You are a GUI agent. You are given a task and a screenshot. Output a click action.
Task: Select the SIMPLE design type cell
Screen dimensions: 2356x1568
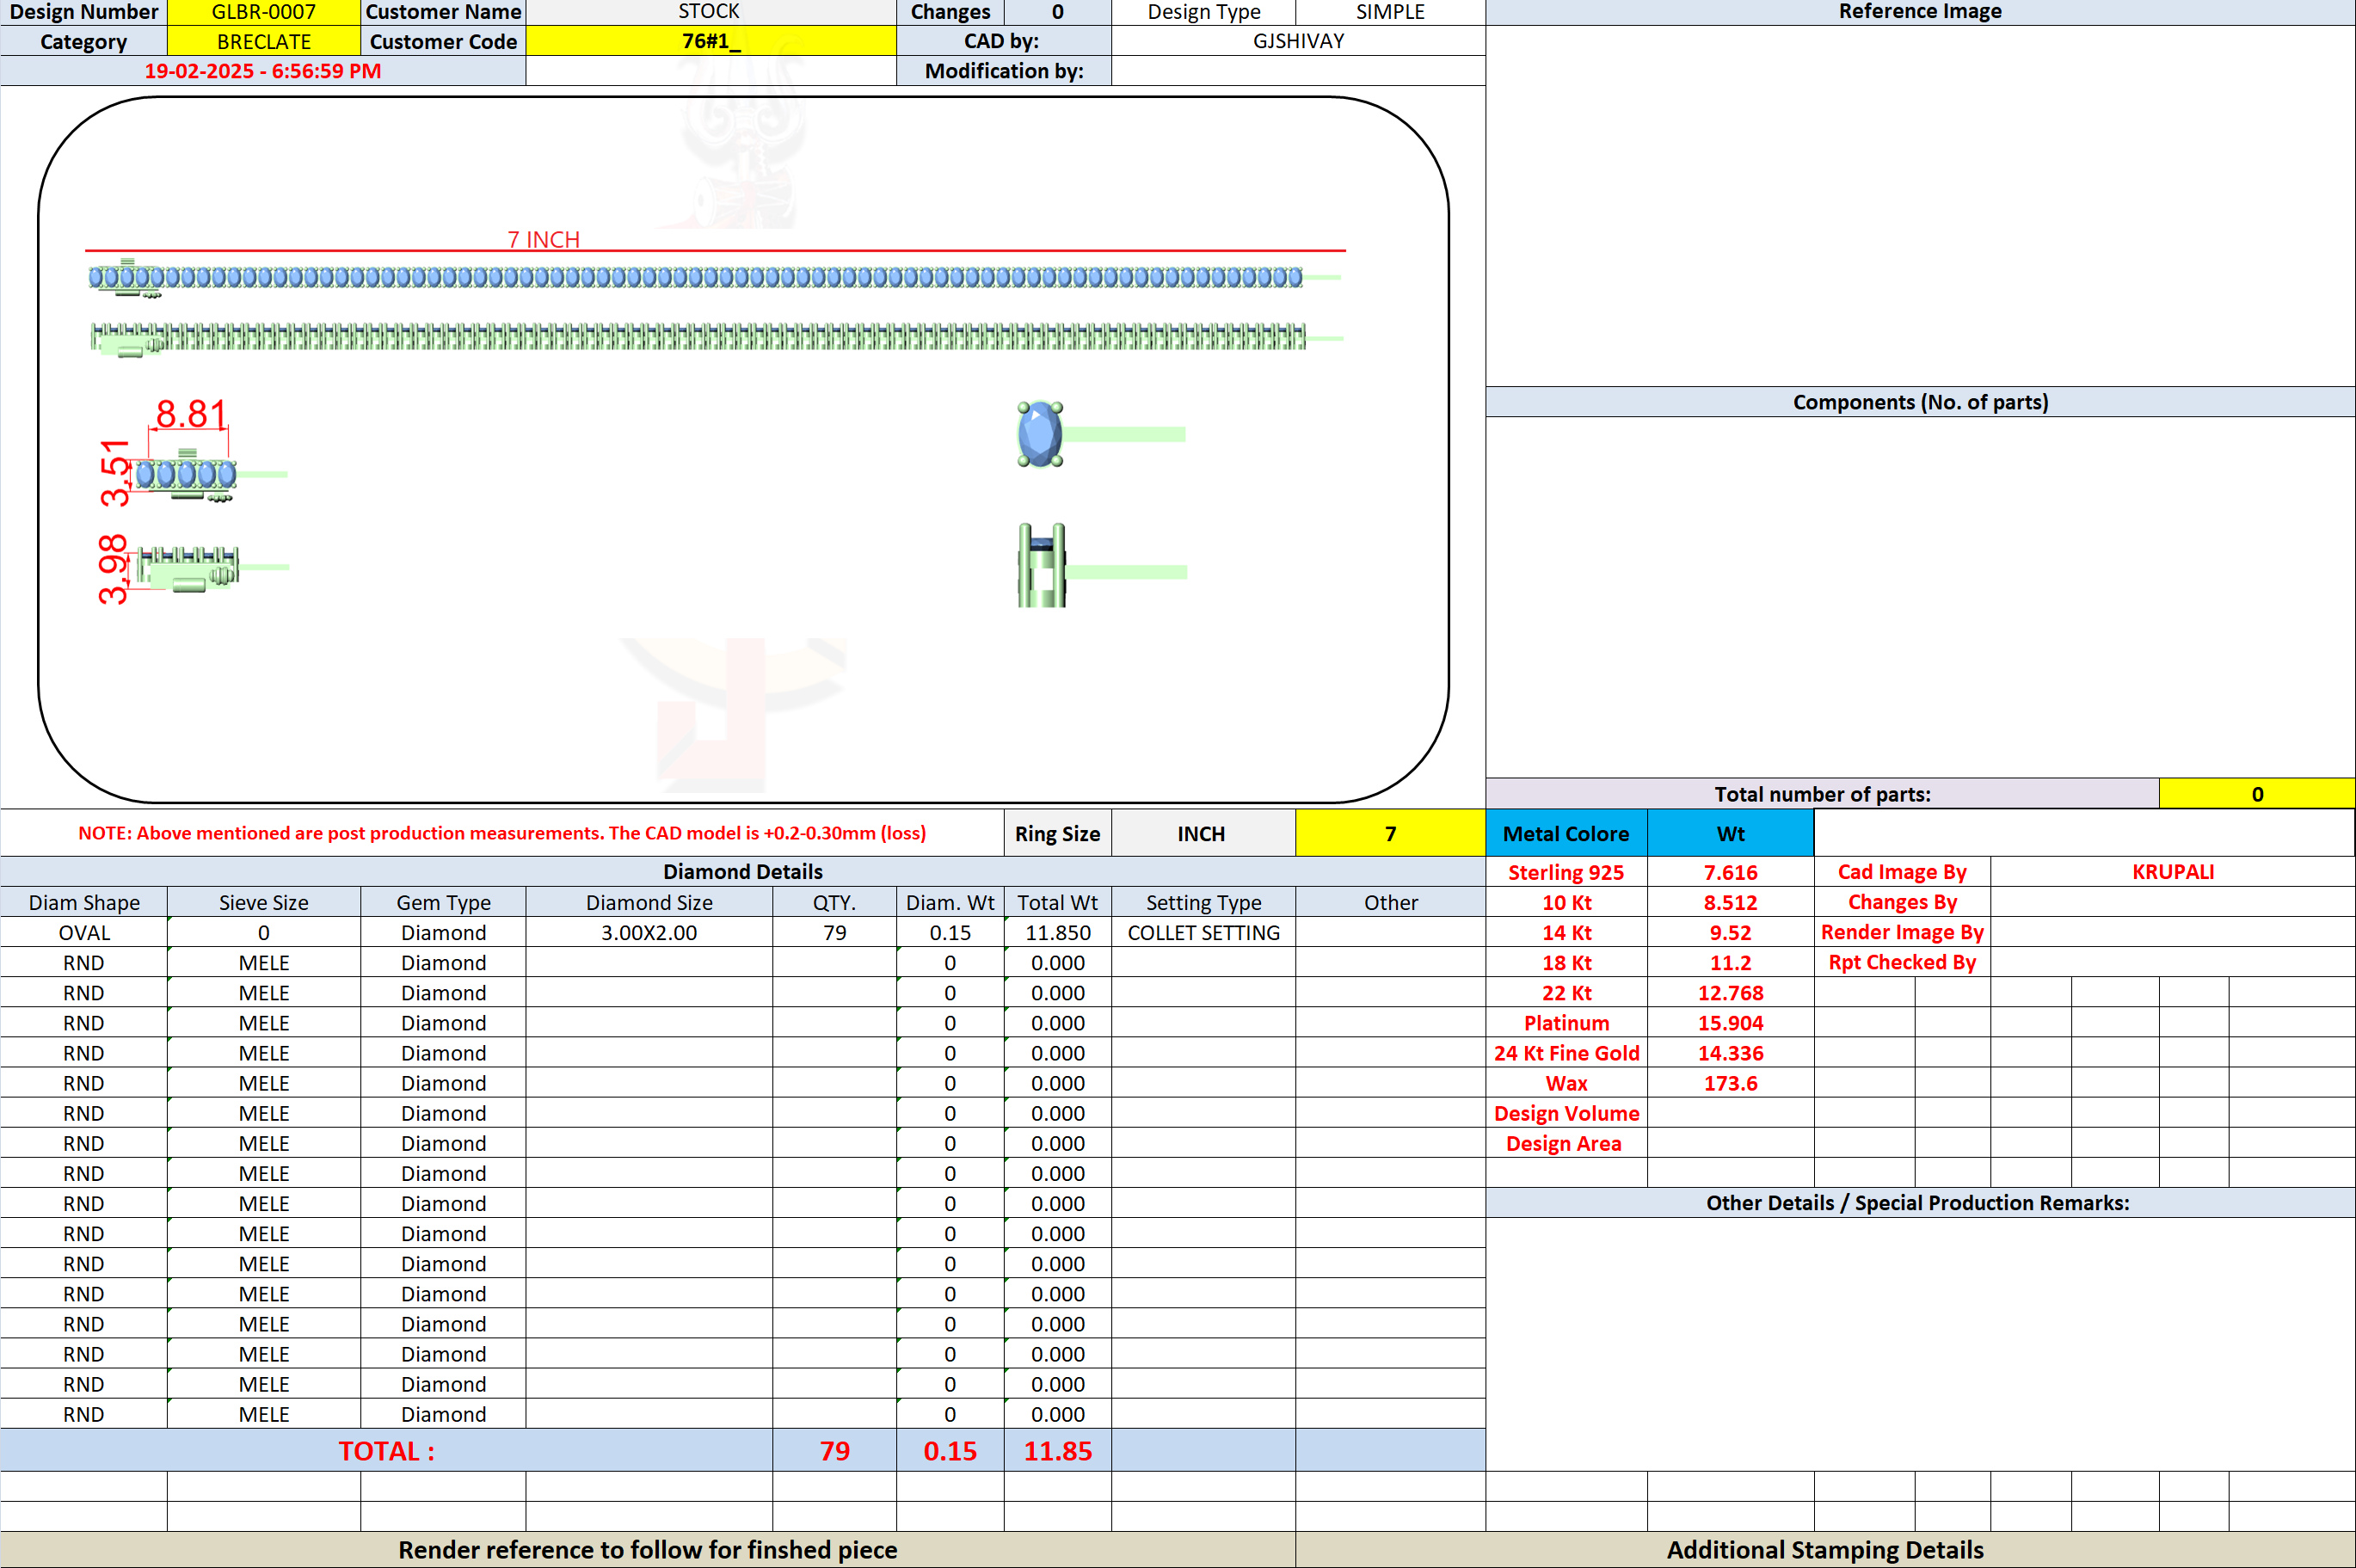click(1390, 12)
